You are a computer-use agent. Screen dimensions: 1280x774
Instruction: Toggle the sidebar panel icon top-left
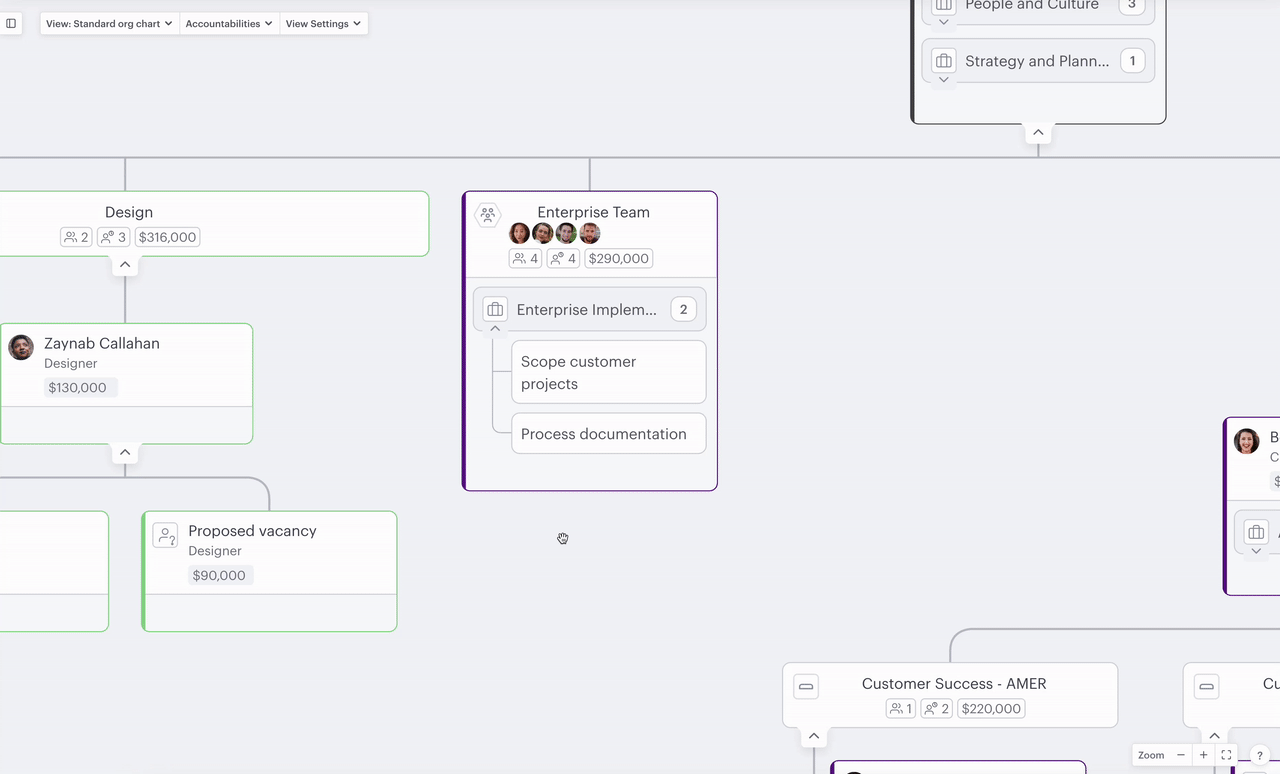tap(11, 23)
